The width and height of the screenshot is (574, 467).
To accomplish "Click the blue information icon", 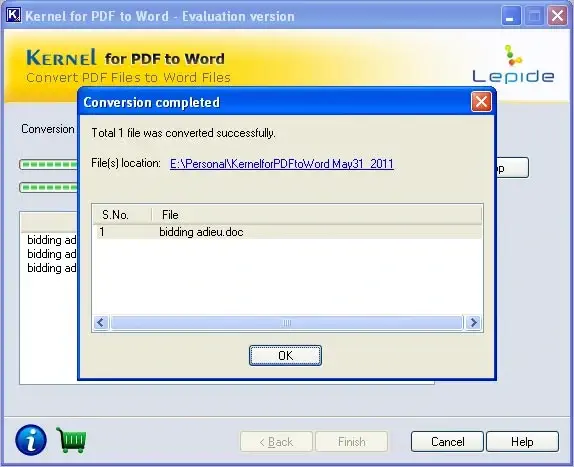I will [31, 440].
